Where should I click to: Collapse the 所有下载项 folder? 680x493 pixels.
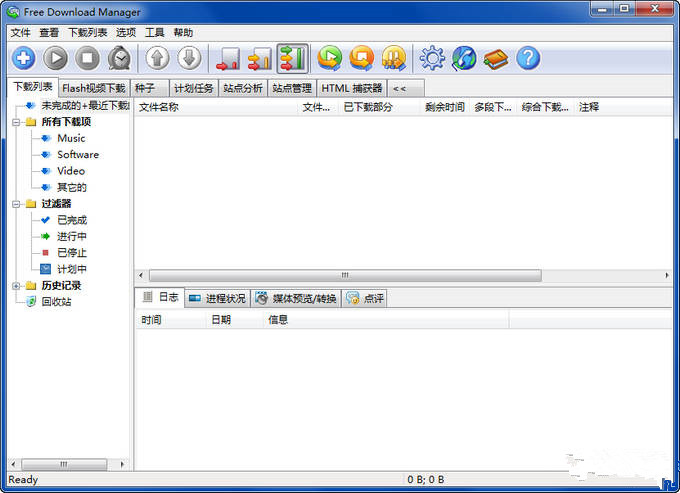(16, 122)
